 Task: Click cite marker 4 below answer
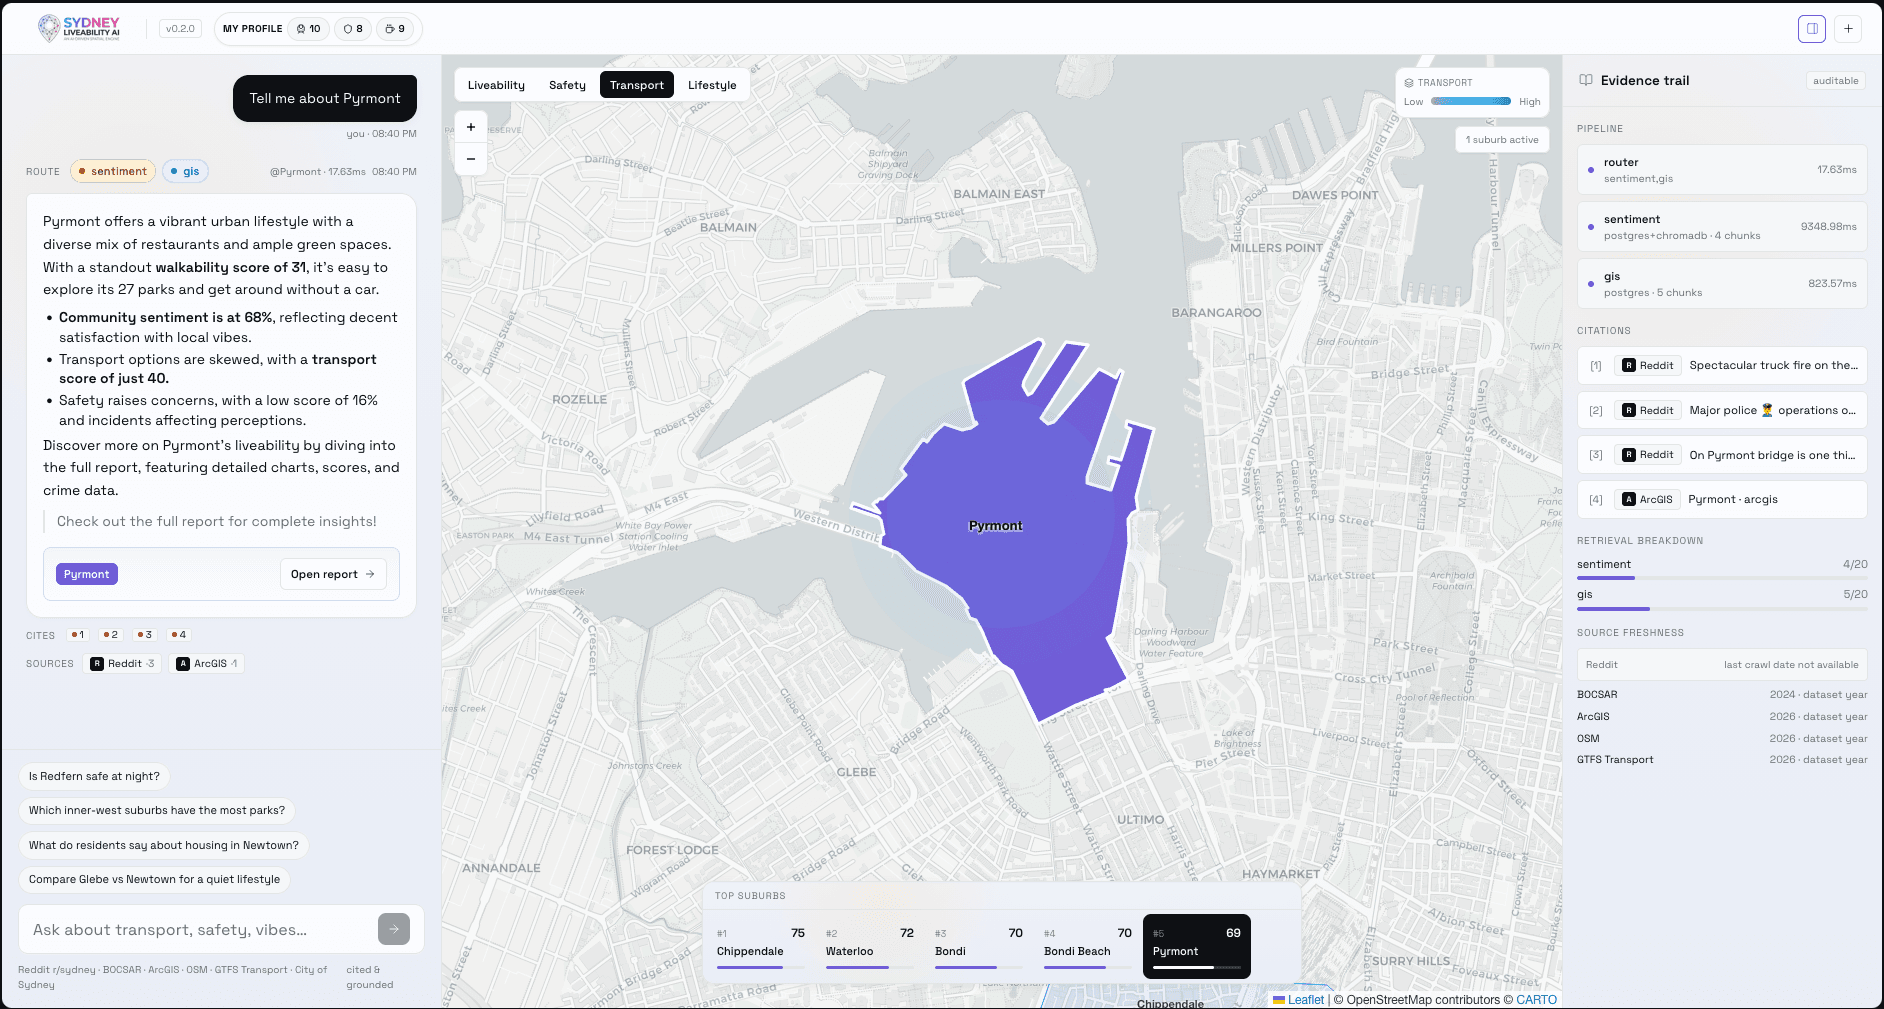tap(178, 635)
